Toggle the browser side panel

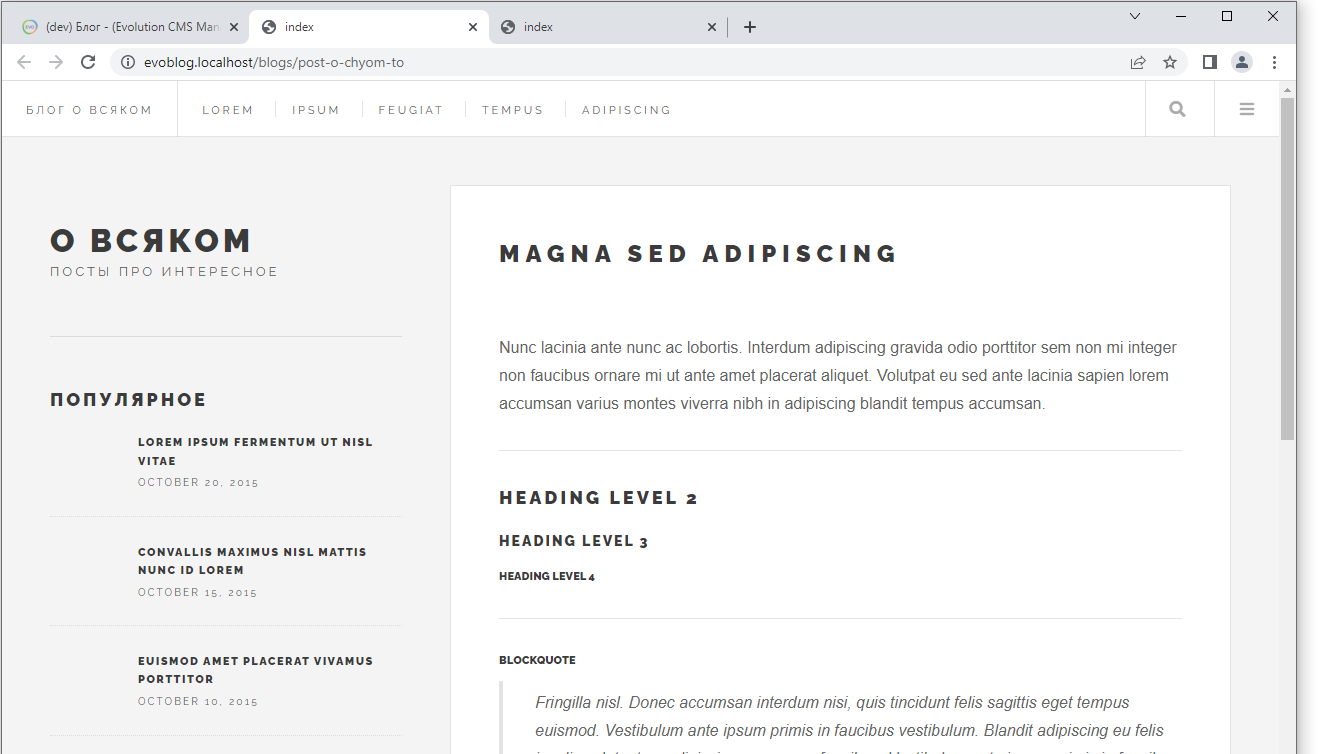tap(1209, 62)
